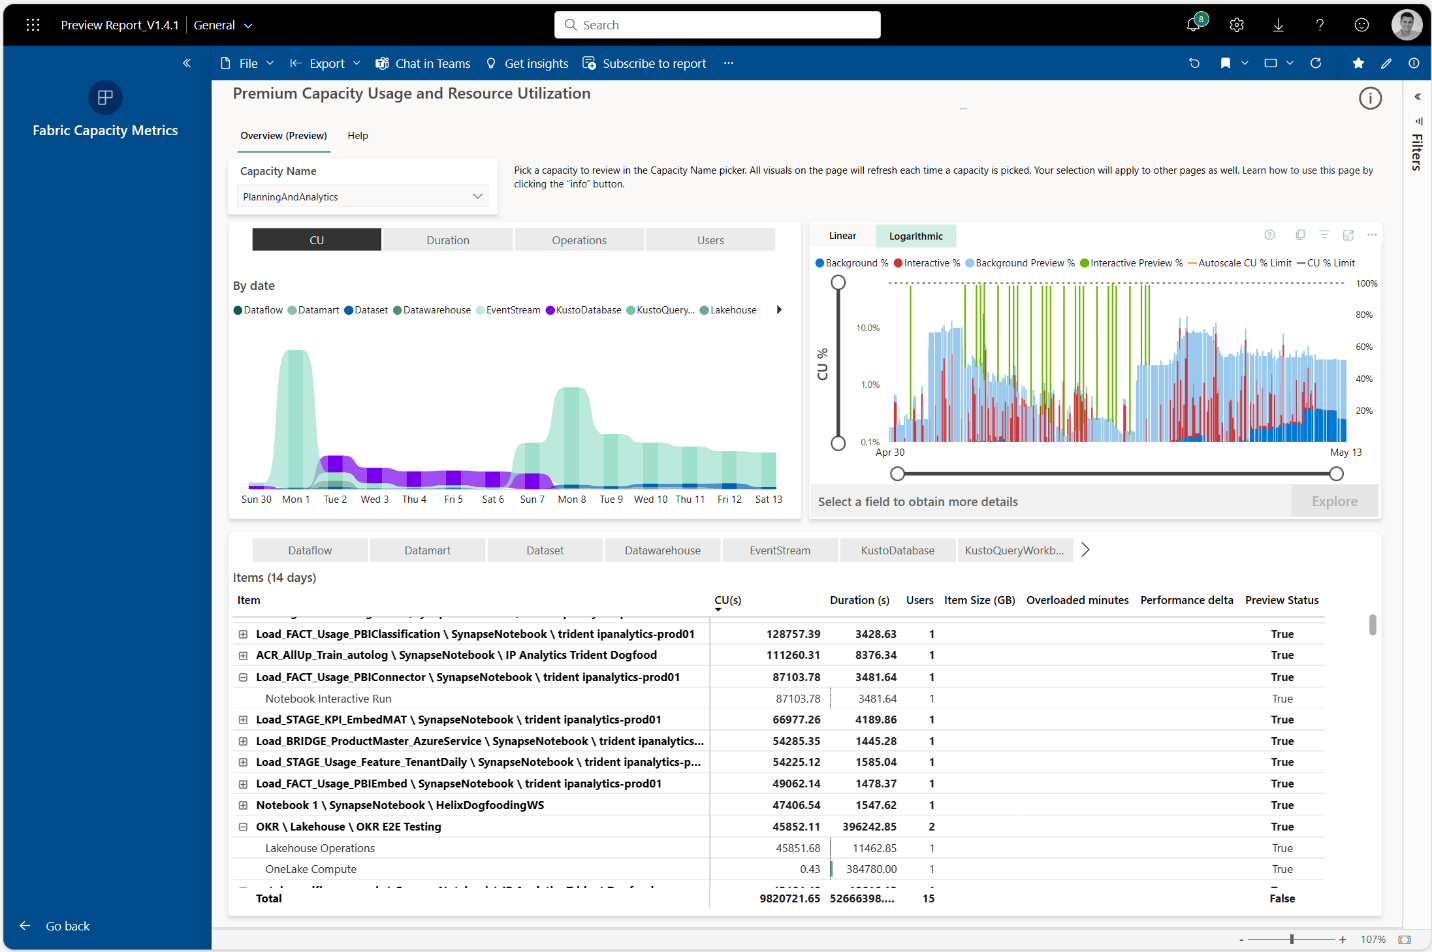This screenshot has height=952, width=1432.
Task: Copy the CU % chart visual
Action: (x=1300, y=235)
